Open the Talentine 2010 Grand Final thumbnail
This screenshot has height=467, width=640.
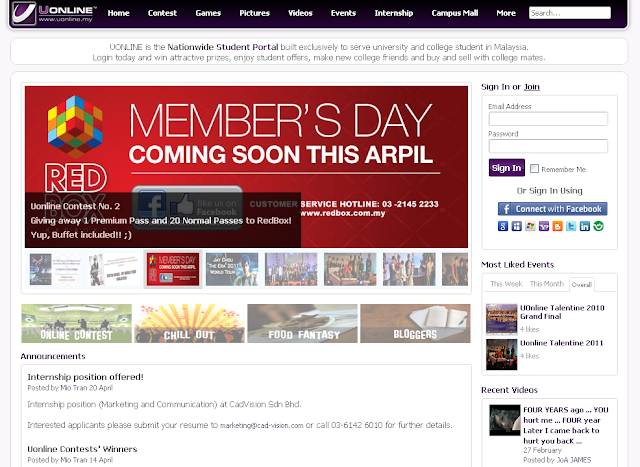click(501, 319)
